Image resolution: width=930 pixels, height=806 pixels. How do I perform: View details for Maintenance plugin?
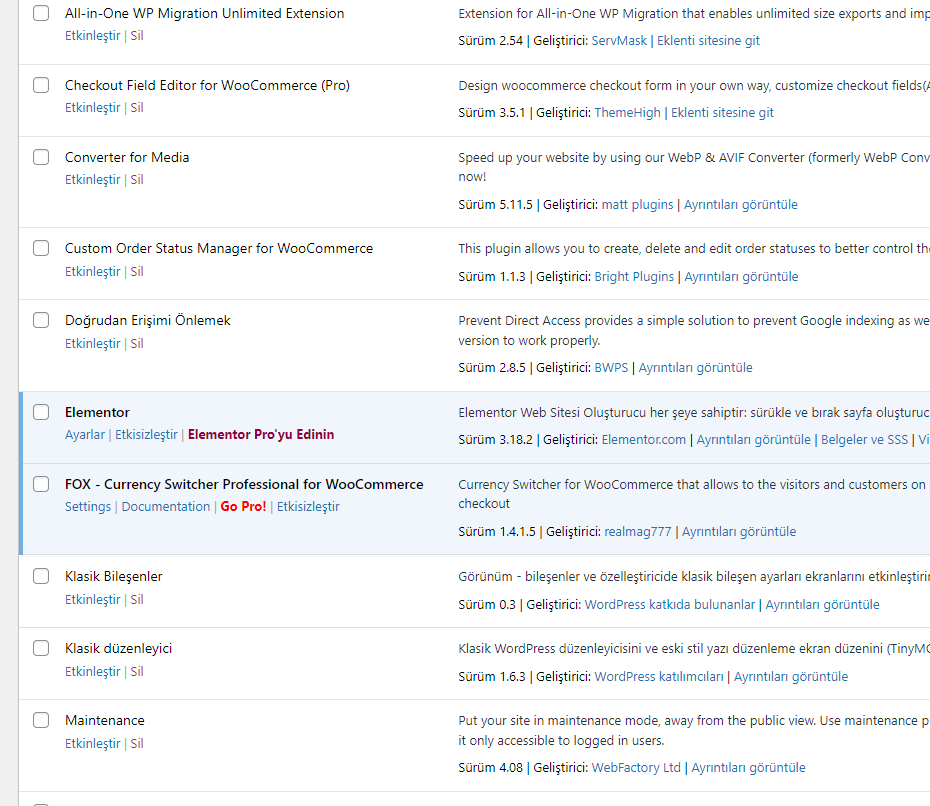tap(748, 767)
